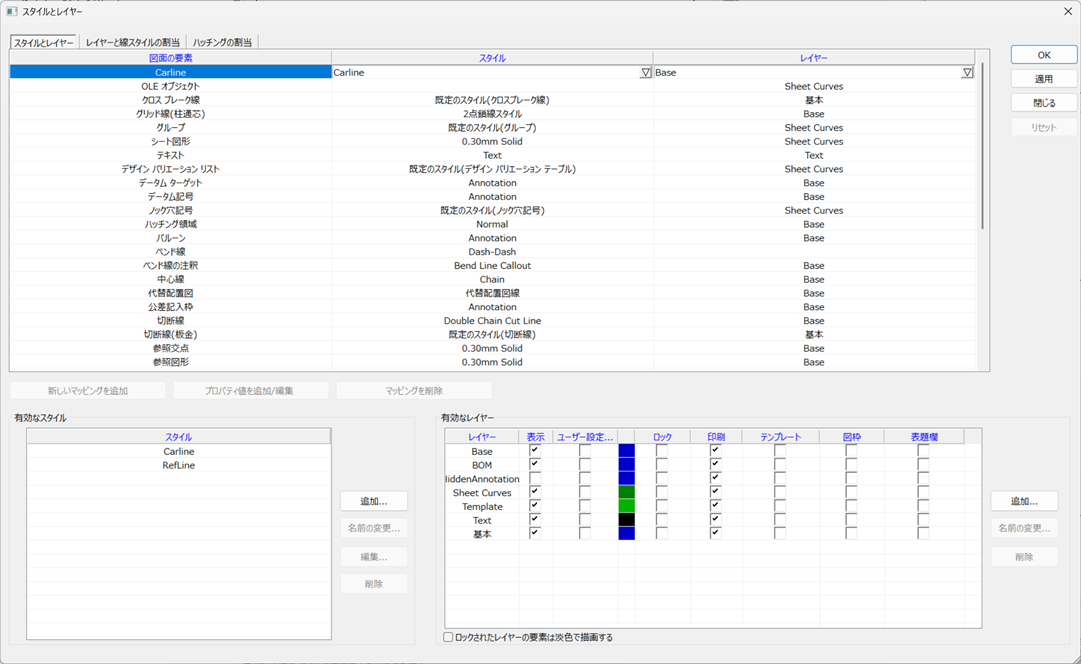Viewport: 1081px width, 664px height.
Task: Pick the black color swatch for Text layer
Action: pyautogui.click(x=626, y=520)
